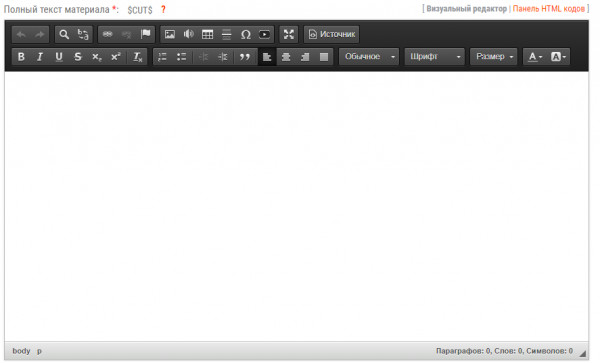The height and width of the screenshot is (363, 600).
Task: Toggle underline formatting
Action: point(59,57)
